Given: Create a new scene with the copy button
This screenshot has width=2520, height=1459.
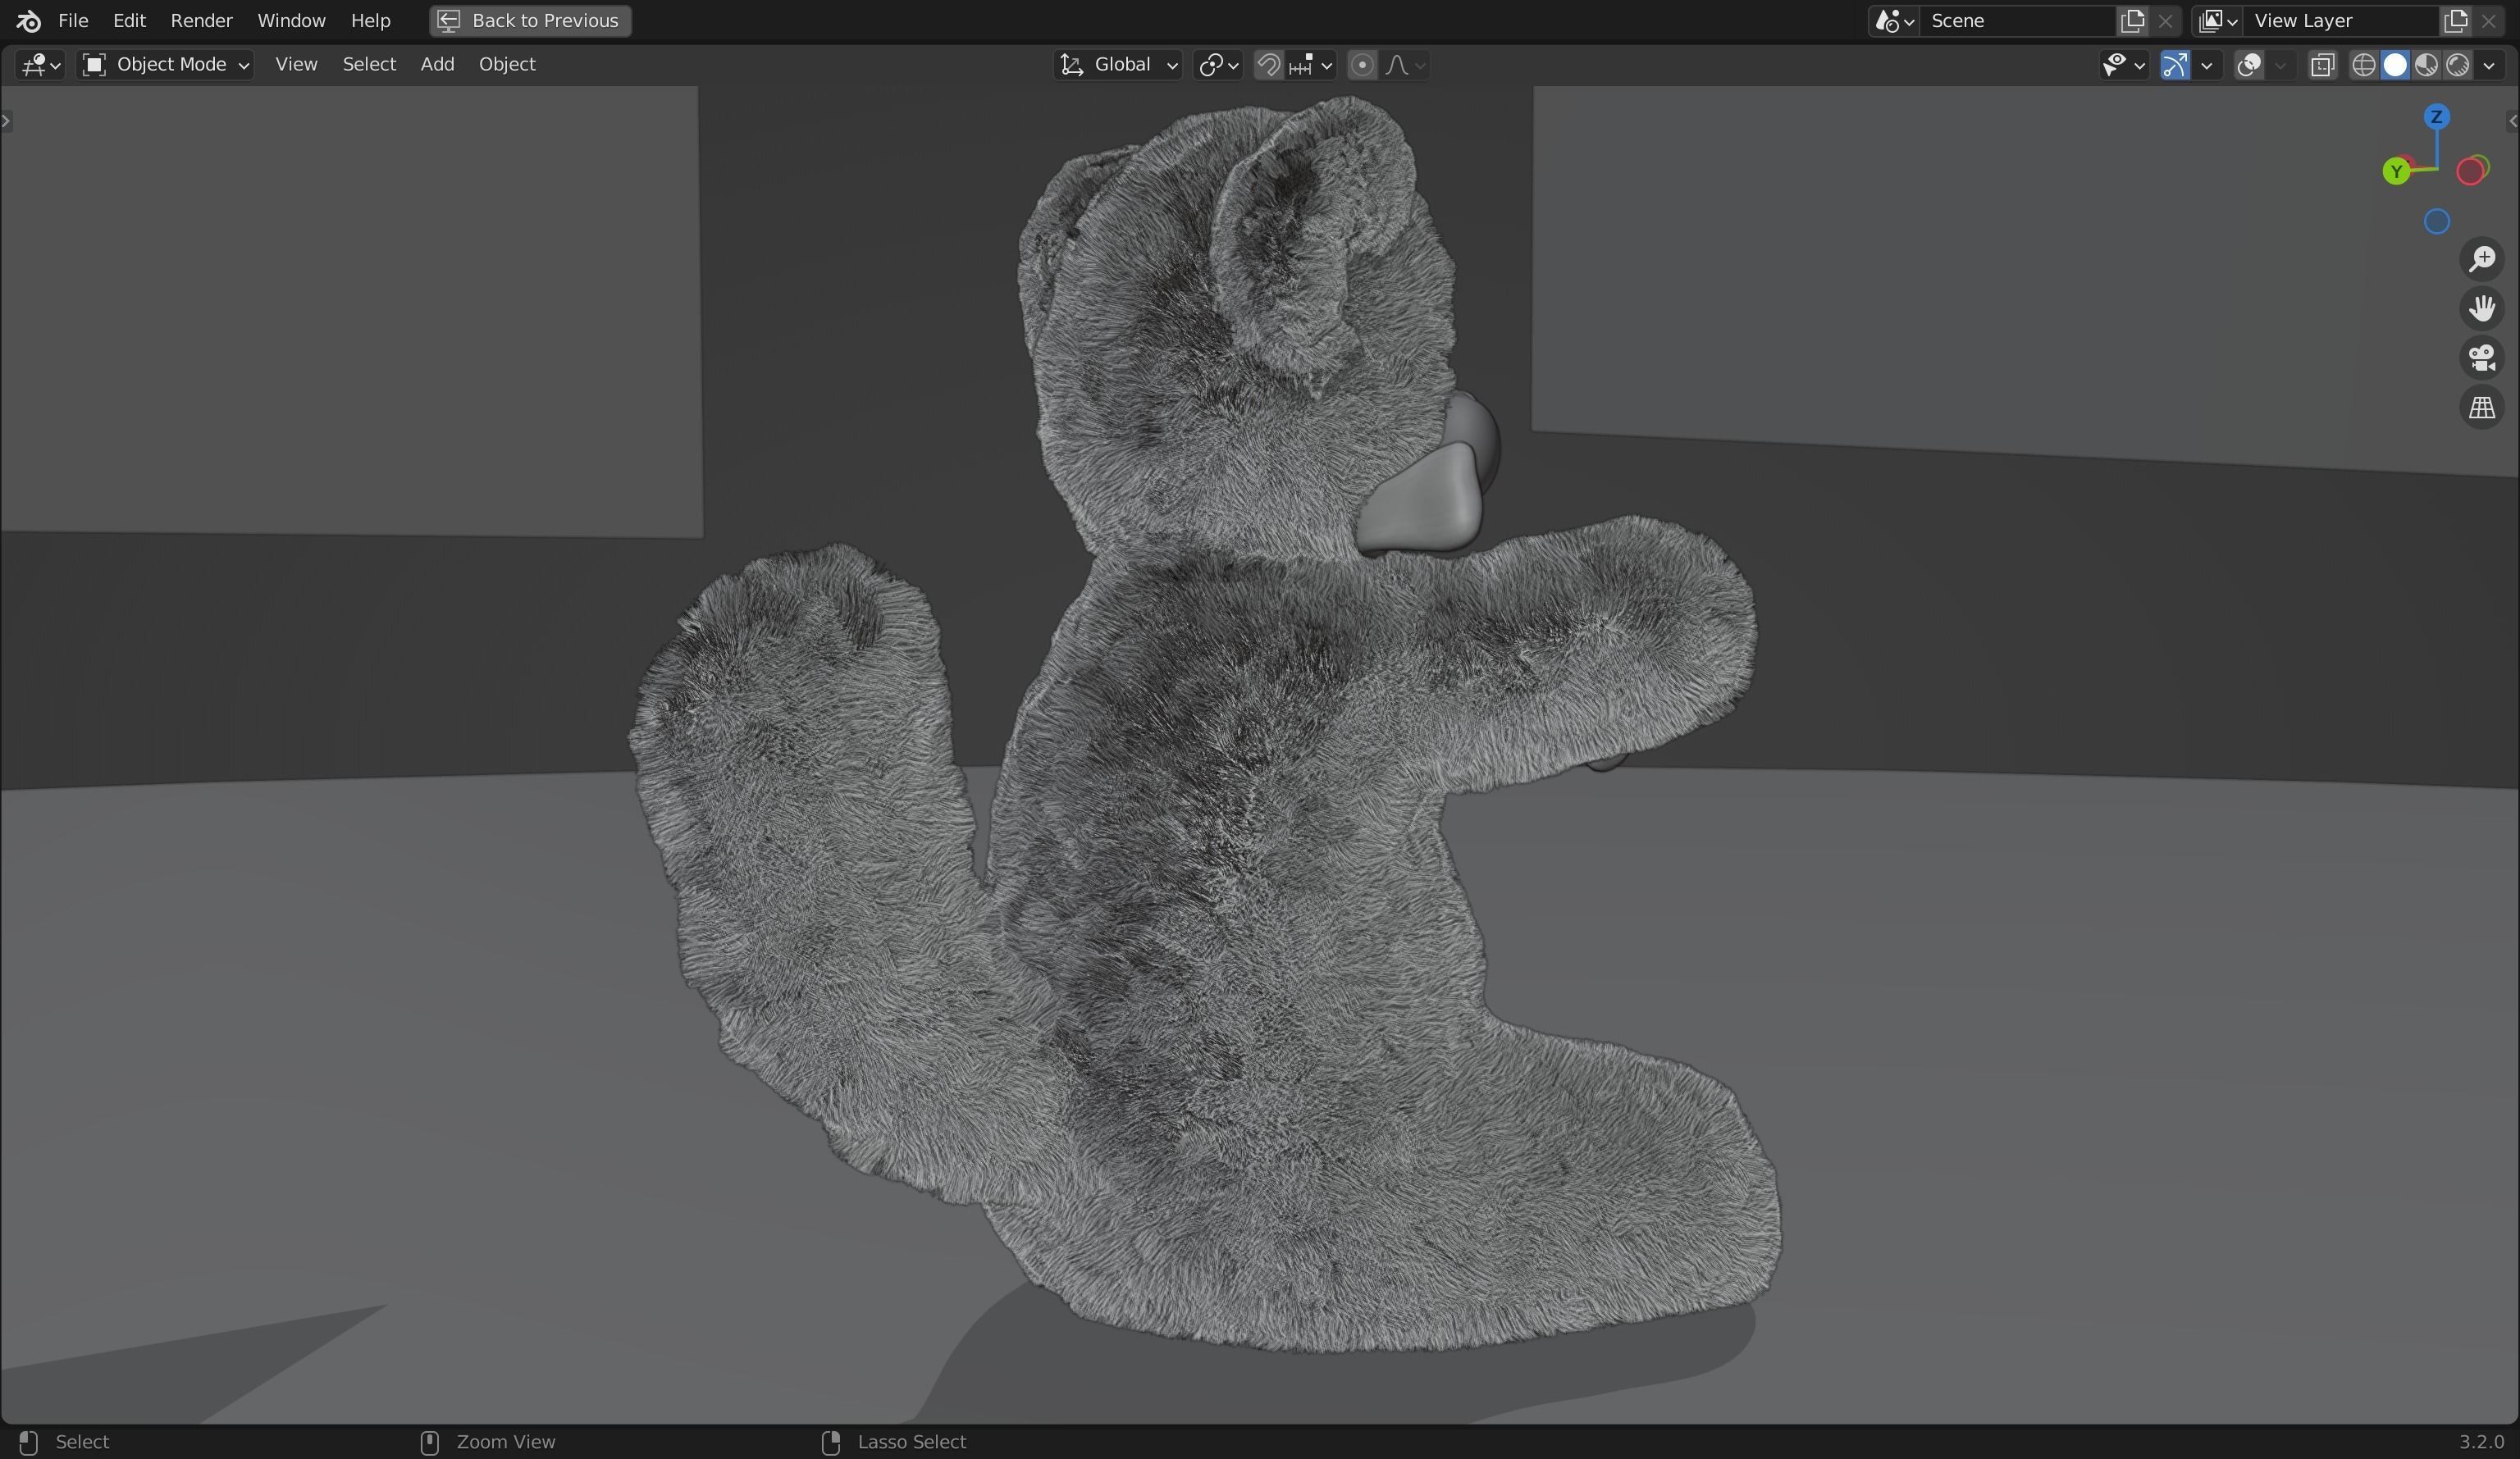Looking at the screenshot, I should (x=2130, y=20).
